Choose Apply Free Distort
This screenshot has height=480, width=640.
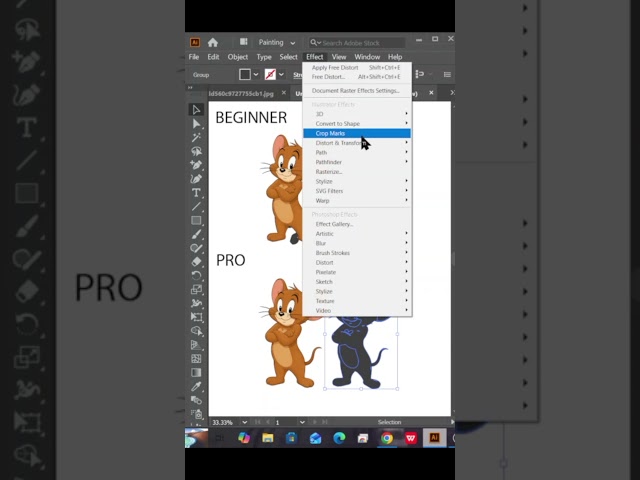tap(357, 67)
